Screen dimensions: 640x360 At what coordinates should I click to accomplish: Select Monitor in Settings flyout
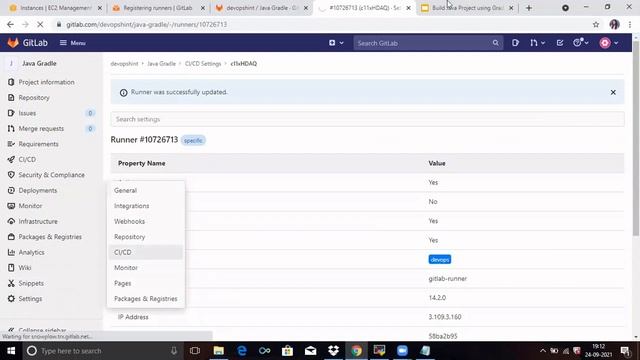[146, 268]
